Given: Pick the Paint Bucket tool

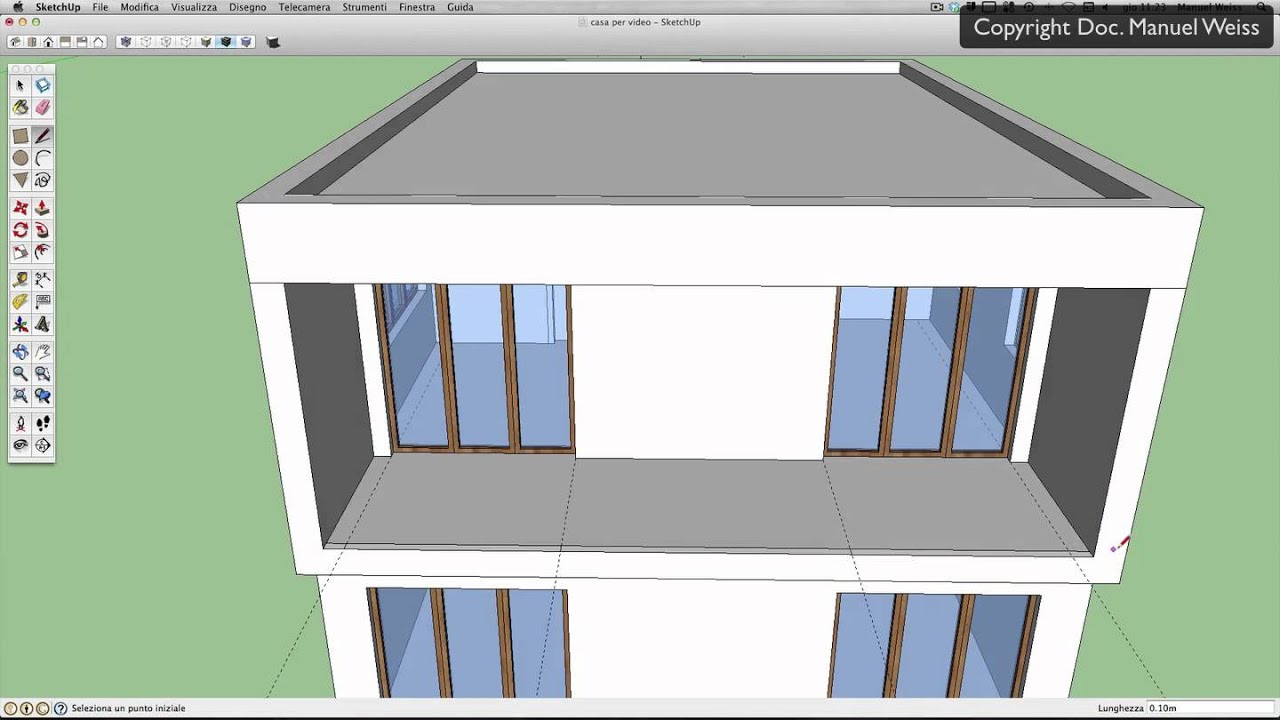Looking at the screenshot, I should coord(20,108).
